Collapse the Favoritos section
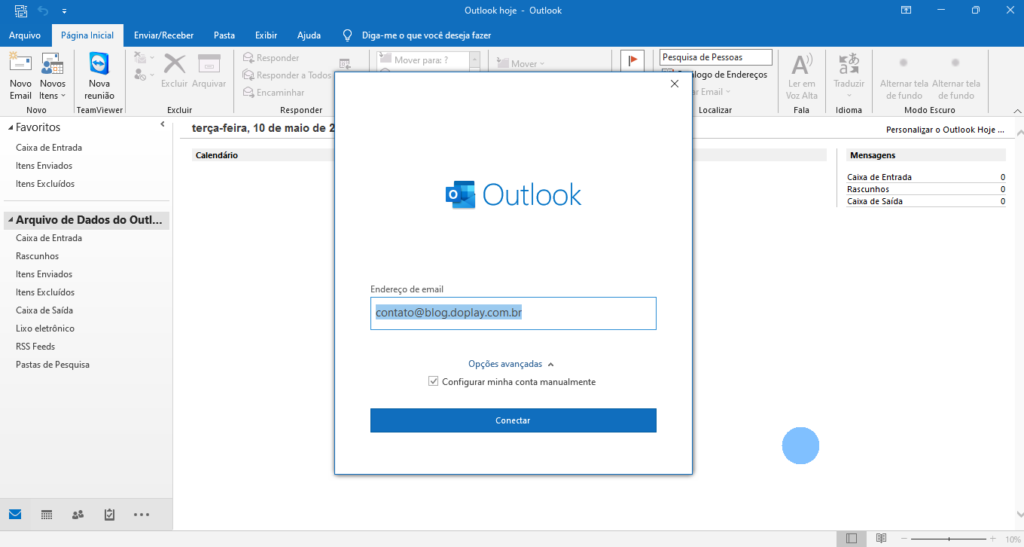This screenshot has width=1024, height=547. click(x=10, y=128)
